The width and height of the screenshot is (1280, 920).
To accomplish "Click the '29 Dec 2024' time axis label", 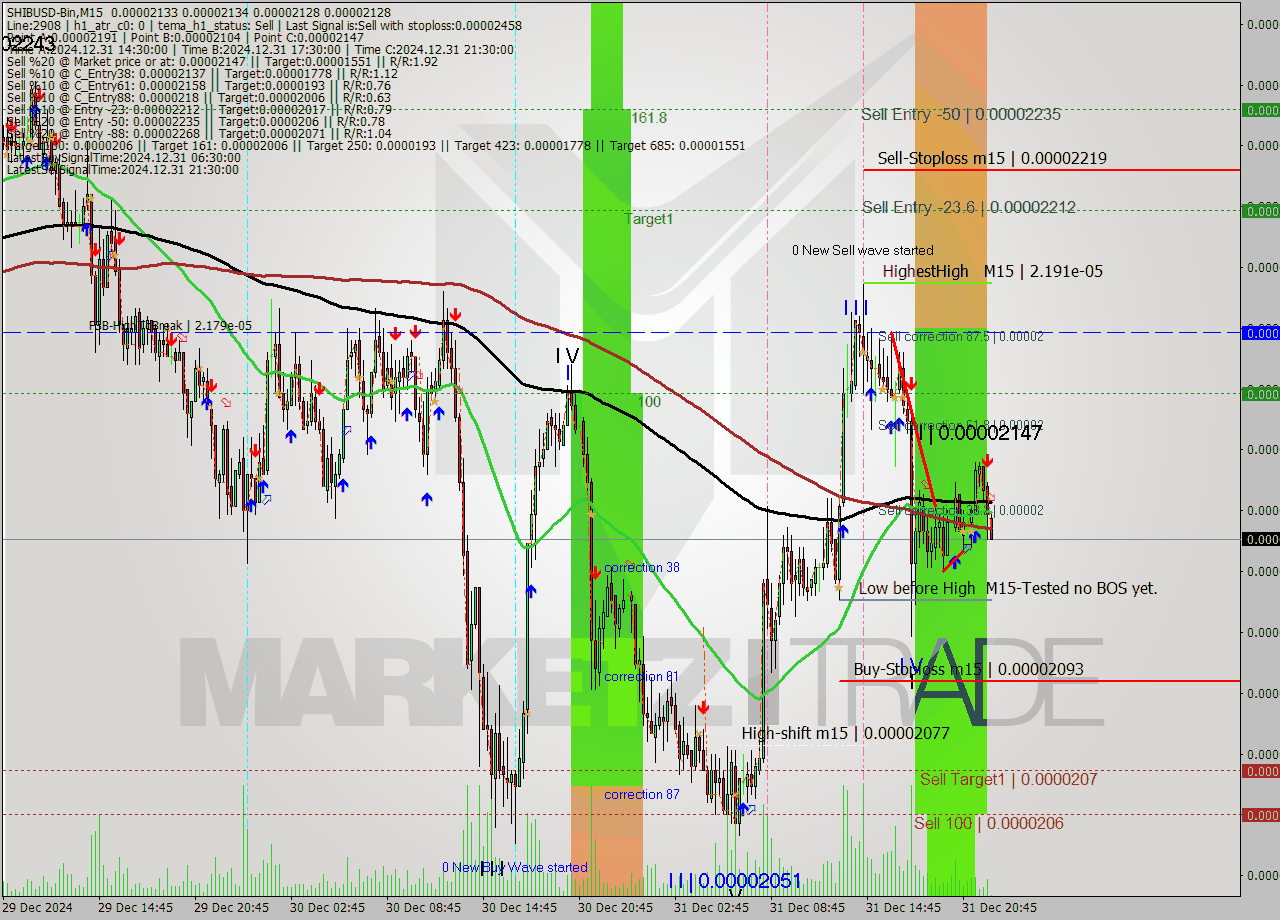I will point(37,908).
